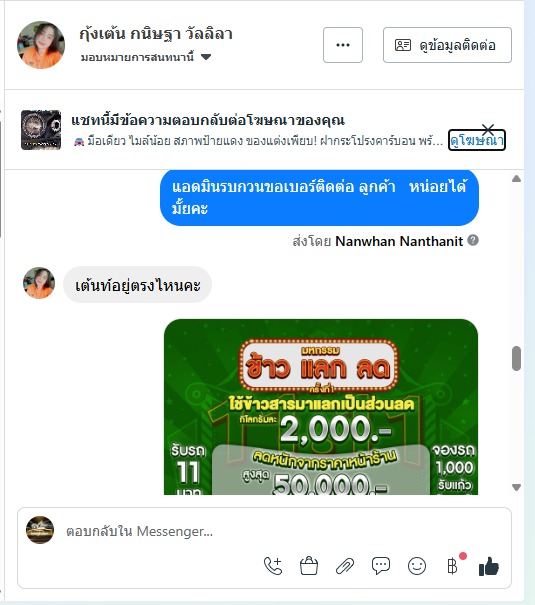Open the ดูโฆษณา view ad link
The width and height of the screenshot is (535, 605).
[x=477, y=140]
